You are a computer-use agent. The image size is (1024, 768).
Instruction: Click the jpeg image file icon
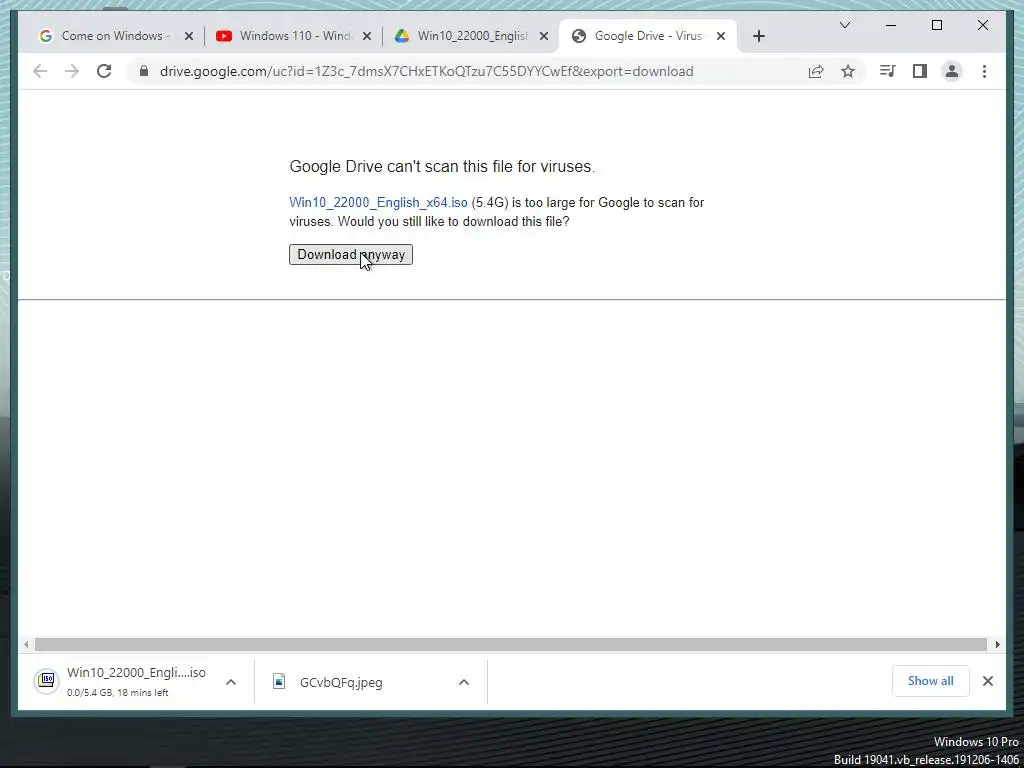click(x=279, y=682)
